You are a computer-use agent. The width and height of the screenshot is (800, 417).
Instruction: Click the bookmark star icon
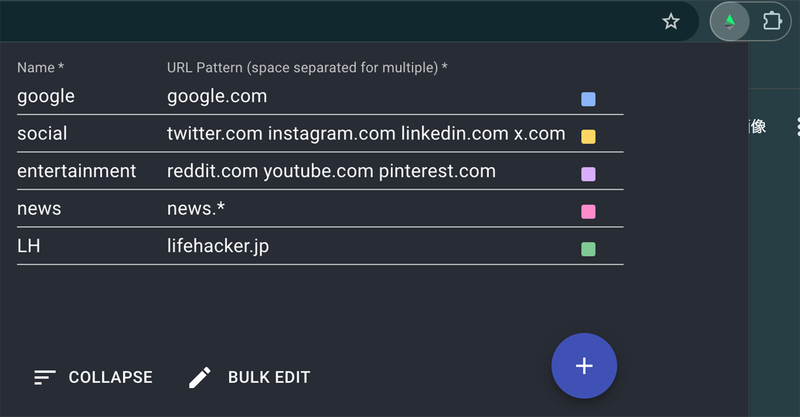pos(671,21)
